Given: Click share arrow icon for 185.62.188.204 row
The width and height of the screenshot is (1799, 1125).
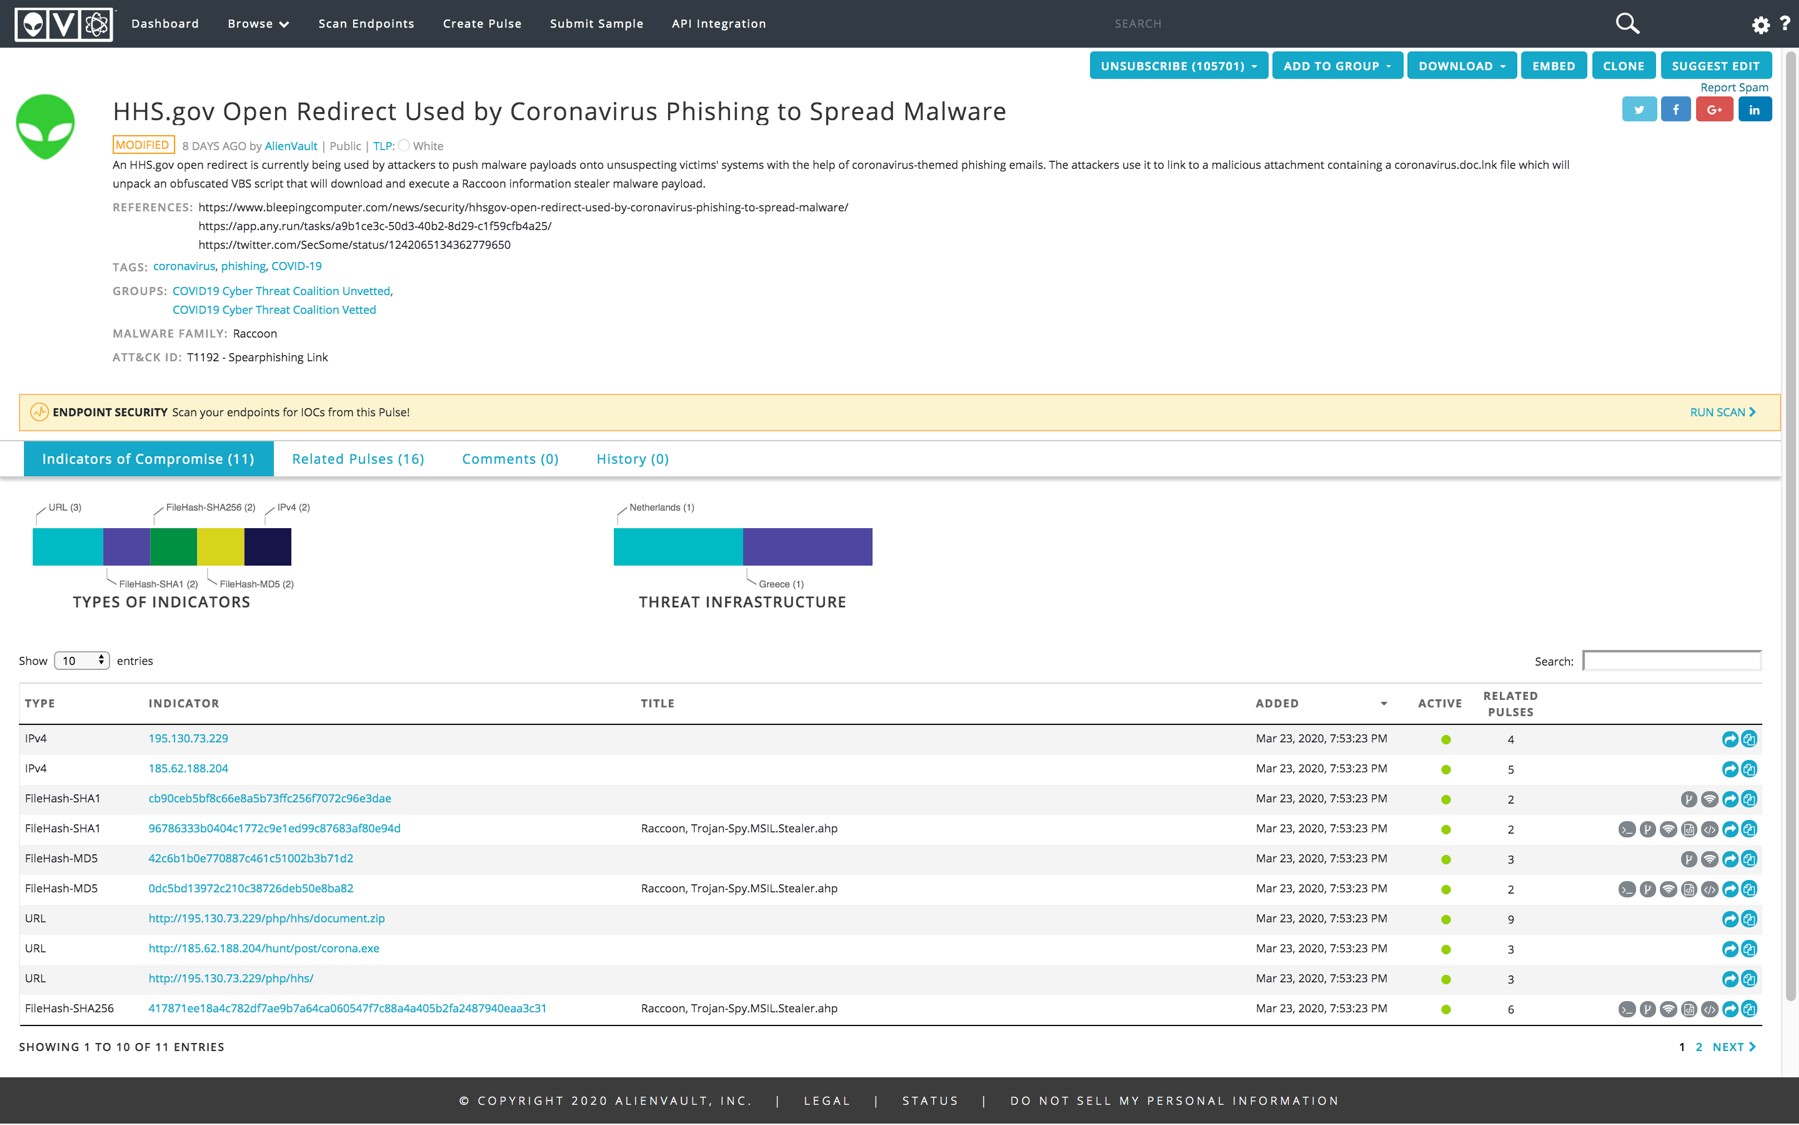Looking at the screenshot, I should click(x=1729, y=769).
